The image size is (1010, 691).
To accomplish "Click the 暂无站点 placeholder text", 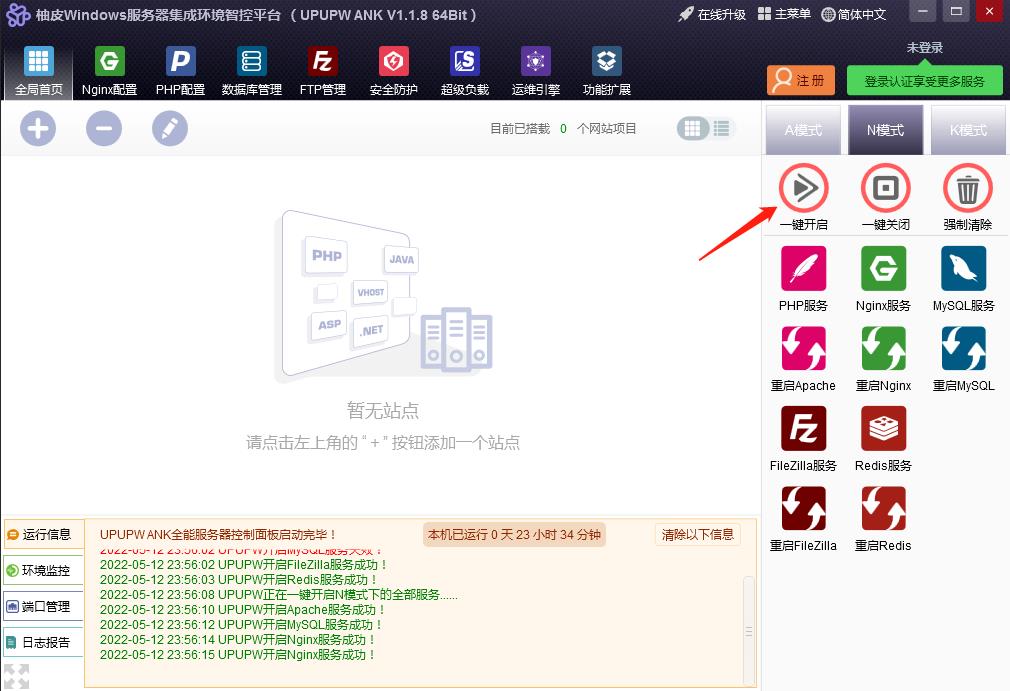I will pos(383,410).
